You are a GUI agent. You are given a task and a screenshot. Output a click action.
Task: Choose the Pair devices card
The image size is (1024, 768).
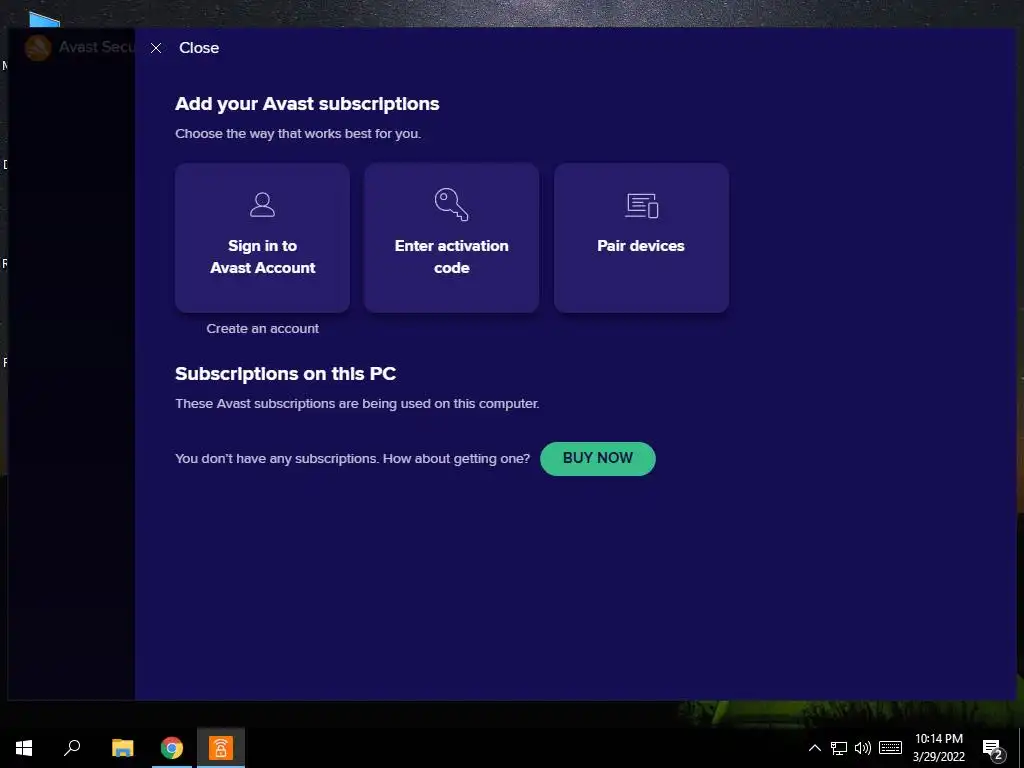[x=641, y=238]
